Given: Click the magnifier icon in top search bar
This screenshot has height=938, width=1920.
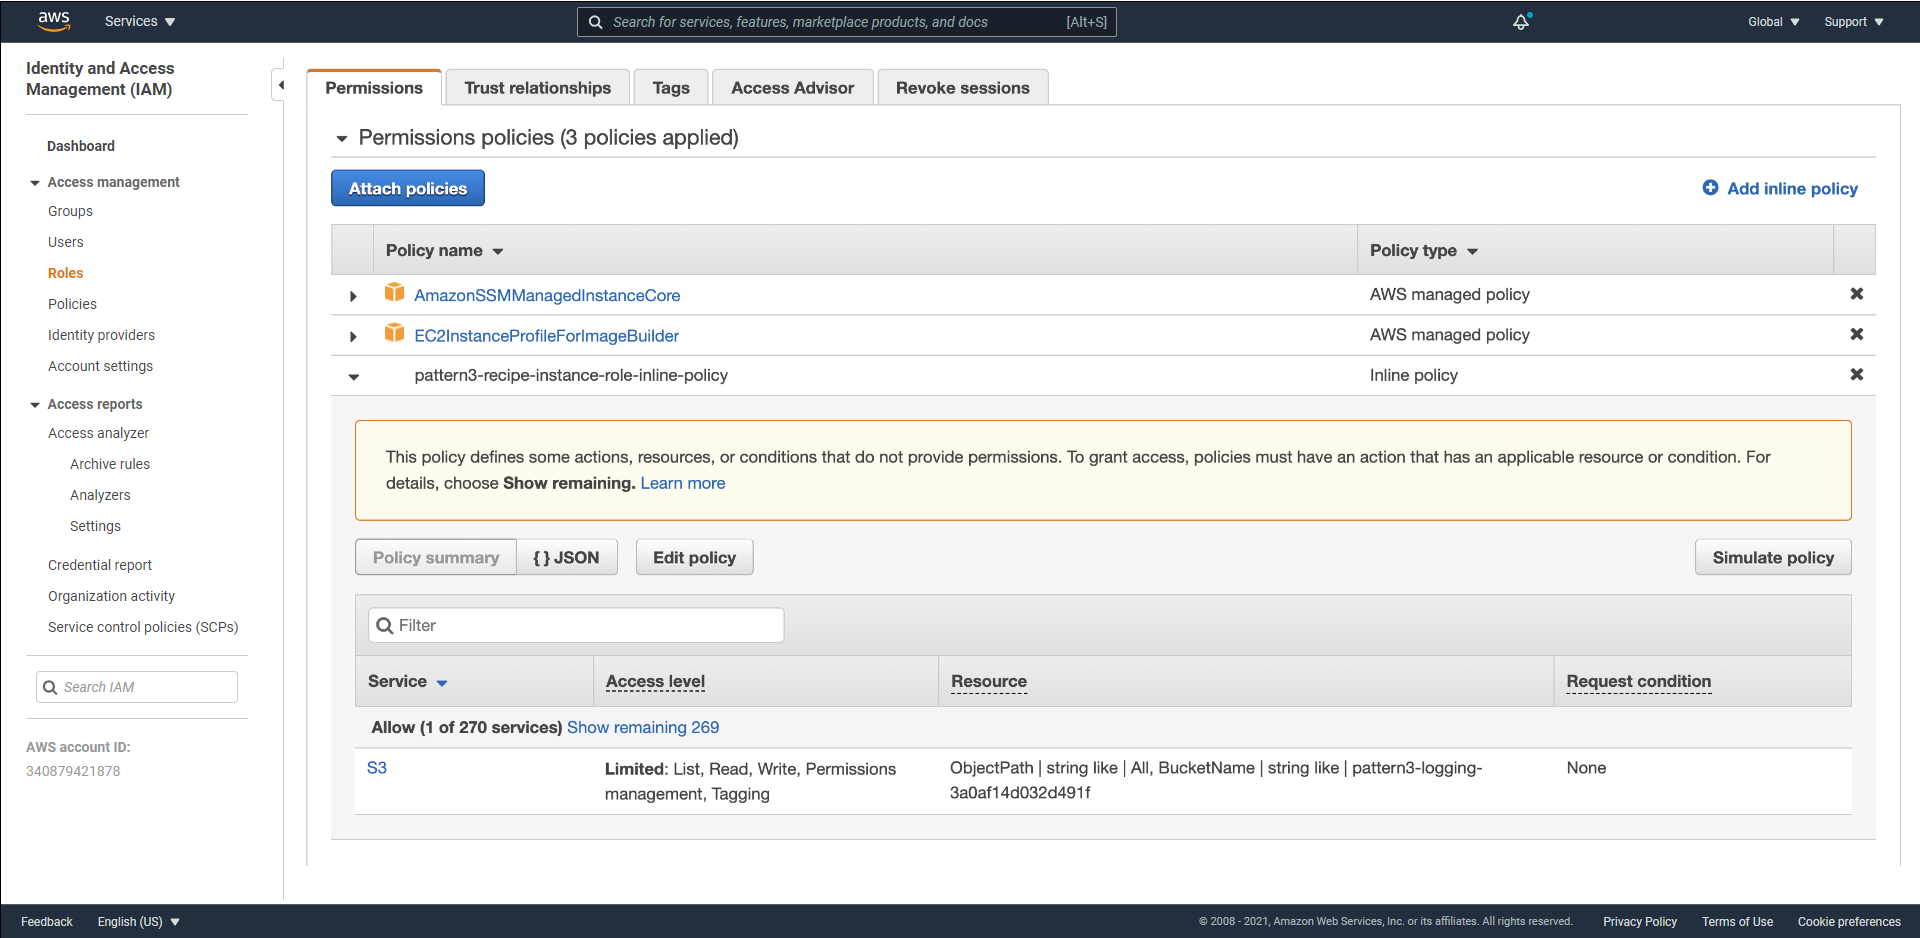Looking at the screenshot, I should point(595,22).
